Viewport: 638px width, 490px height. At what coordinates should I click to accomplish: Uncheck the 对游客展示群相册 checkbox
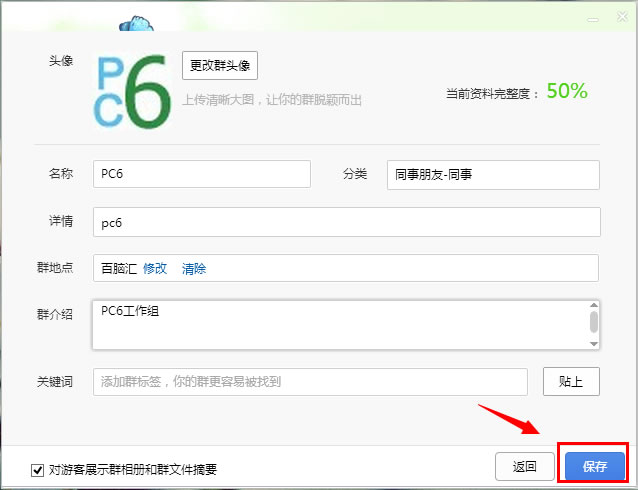[38, 469]
